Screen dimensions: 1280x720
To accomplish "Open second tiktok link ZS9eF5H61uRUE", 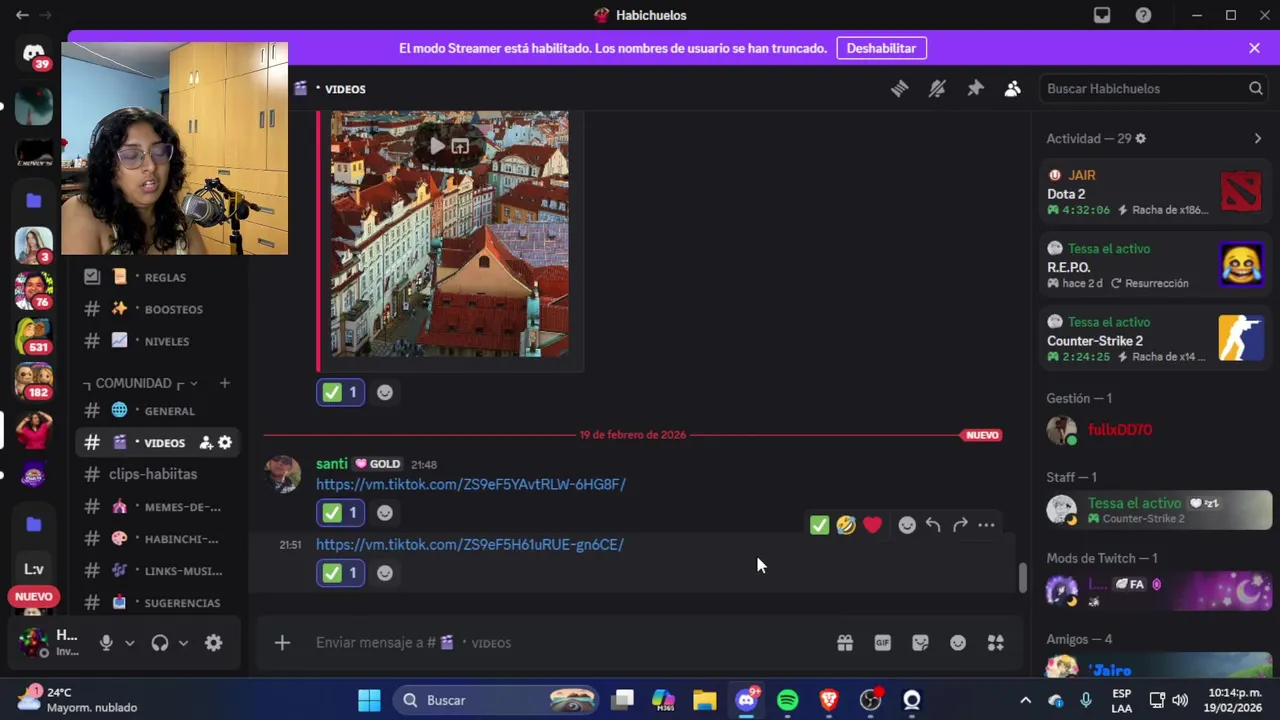I will click(x=470, y=544).
